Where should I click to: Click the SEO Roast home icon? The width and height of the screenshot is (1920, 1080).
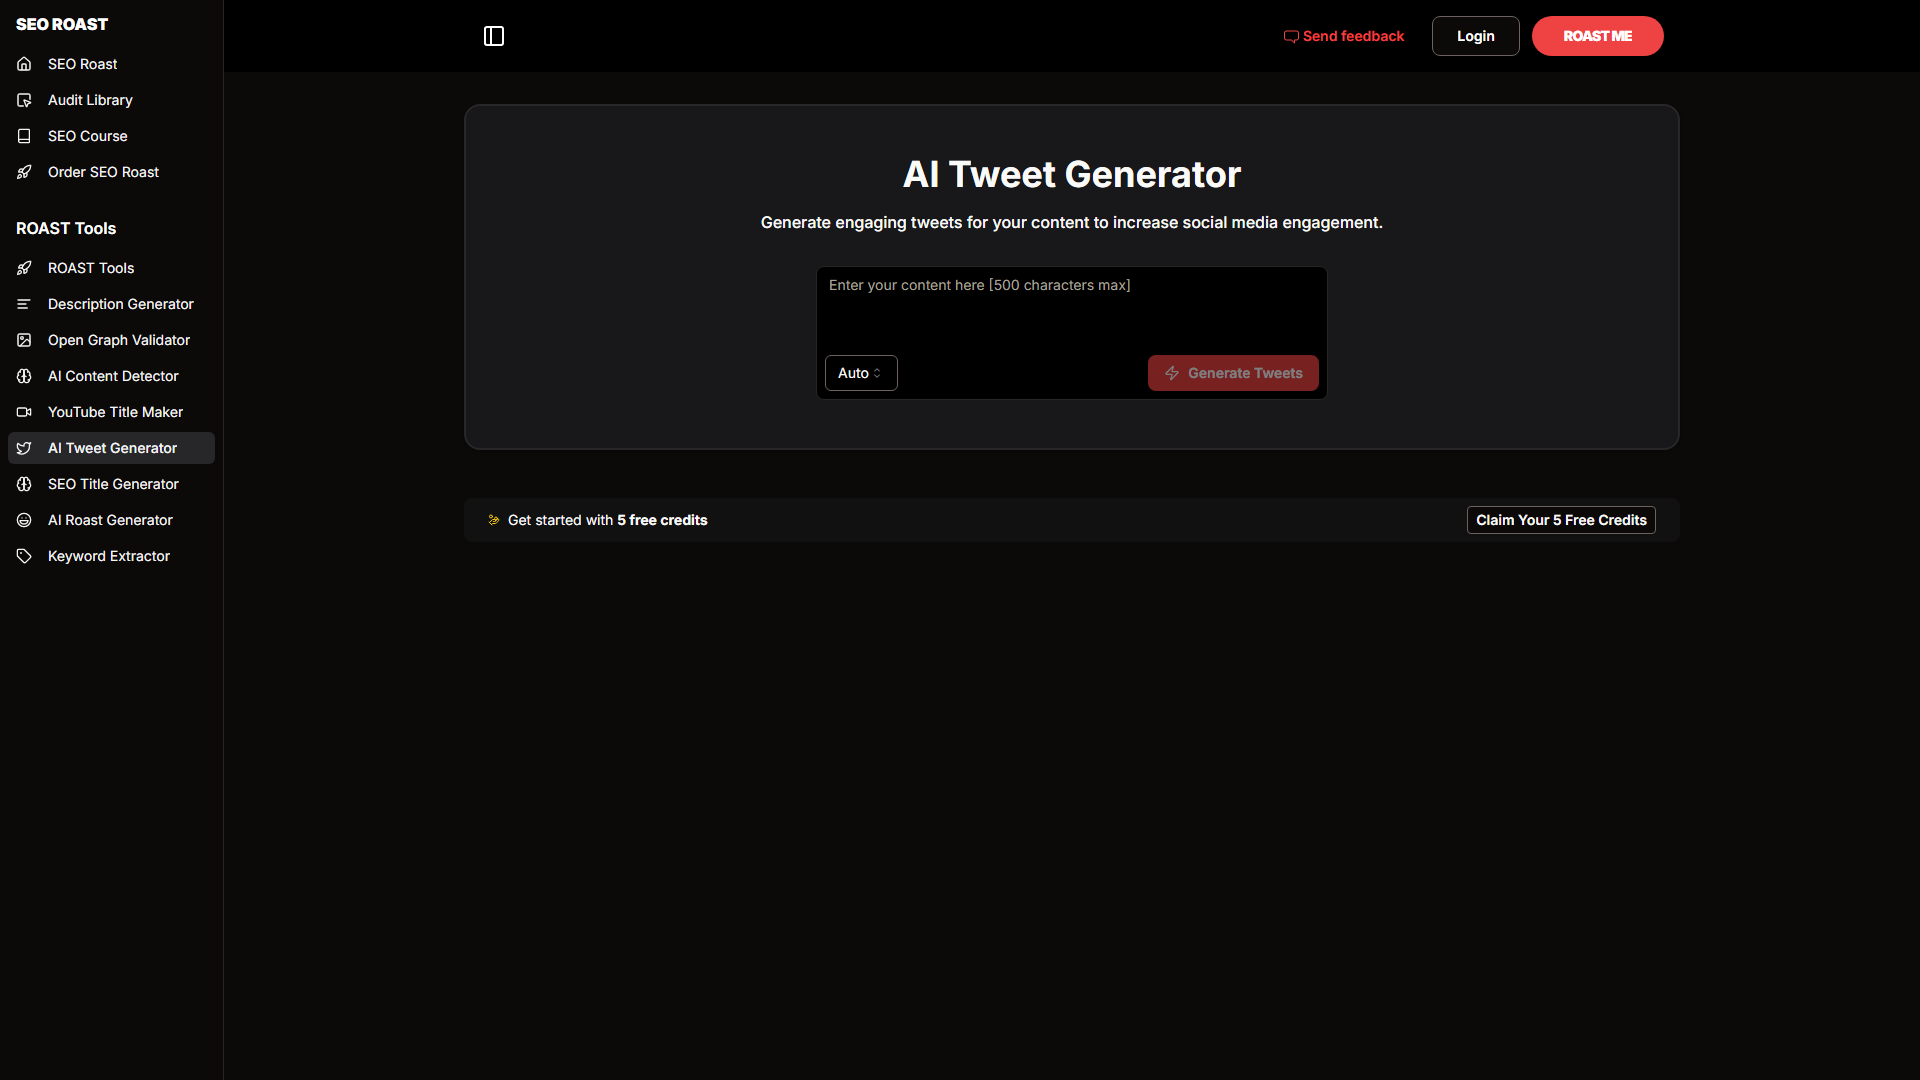click(24, 63)
